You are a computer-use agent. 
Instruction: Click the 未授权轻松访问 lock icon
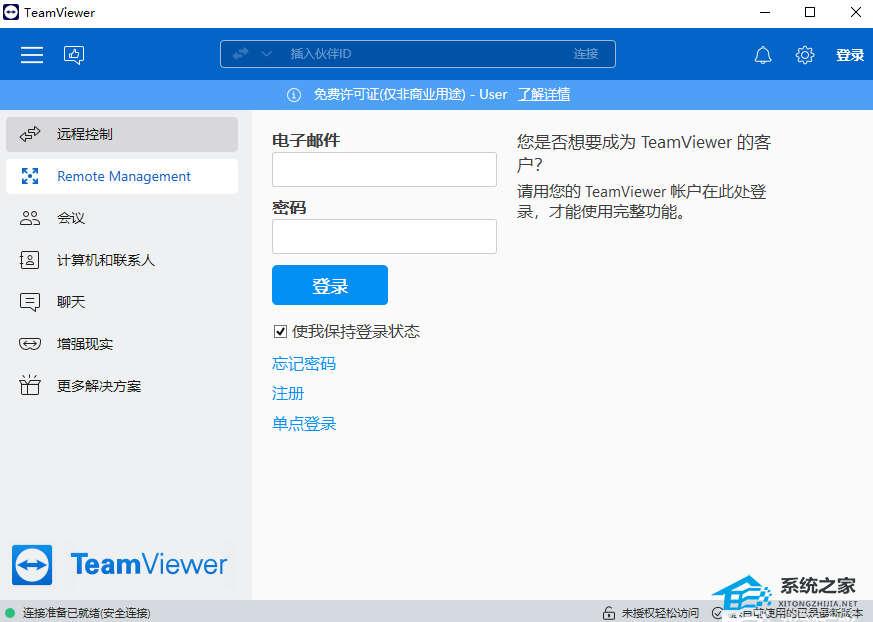(x=609, y=613)
